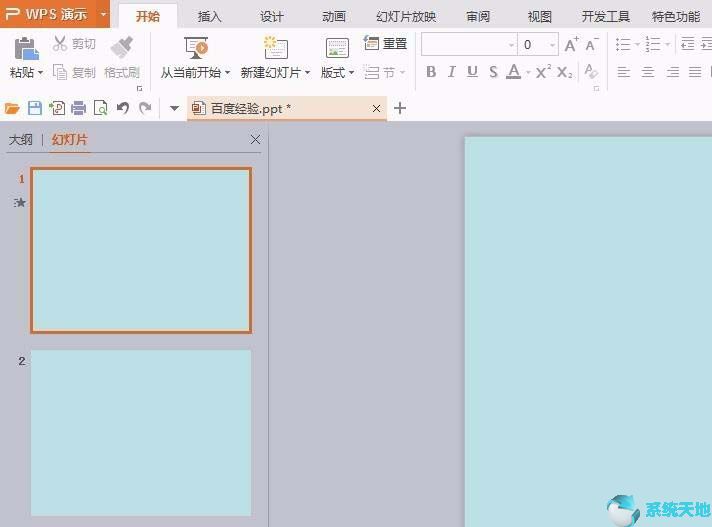Center align text

pyautogui.click(x=648, y=72)
